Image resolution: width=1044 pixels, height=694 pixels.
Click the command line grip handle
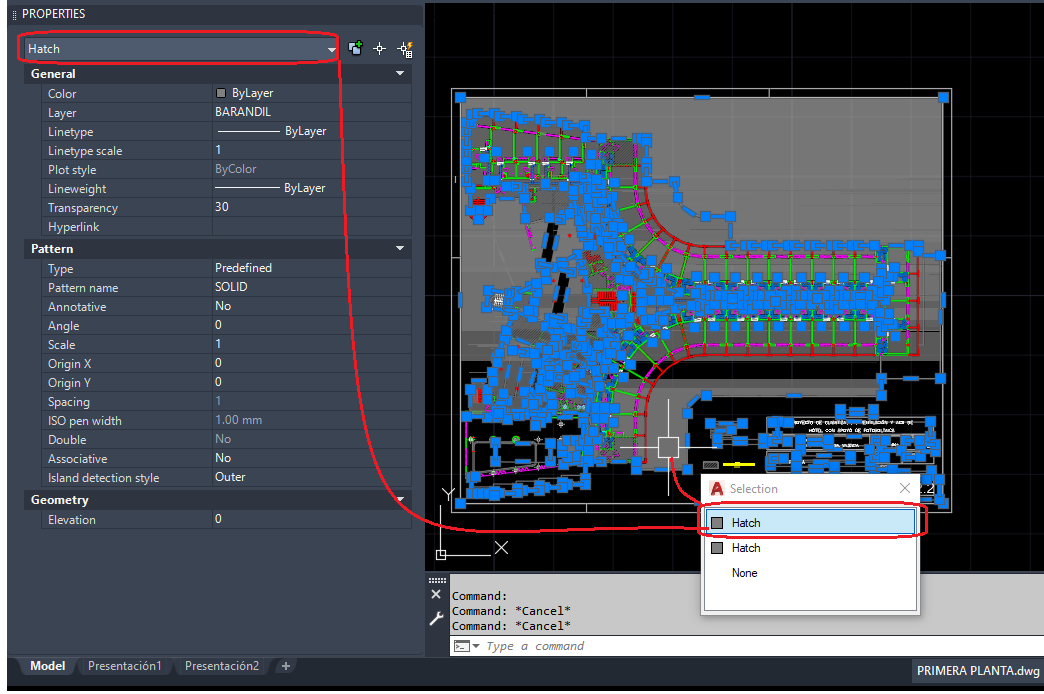coord(437,580)
